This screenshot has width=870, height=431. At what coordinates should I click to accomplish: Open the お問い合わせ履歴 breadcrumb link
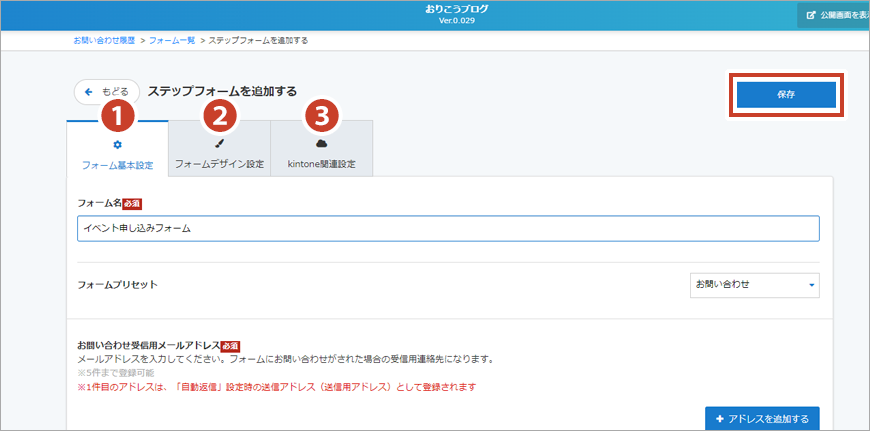pos(106,41)
